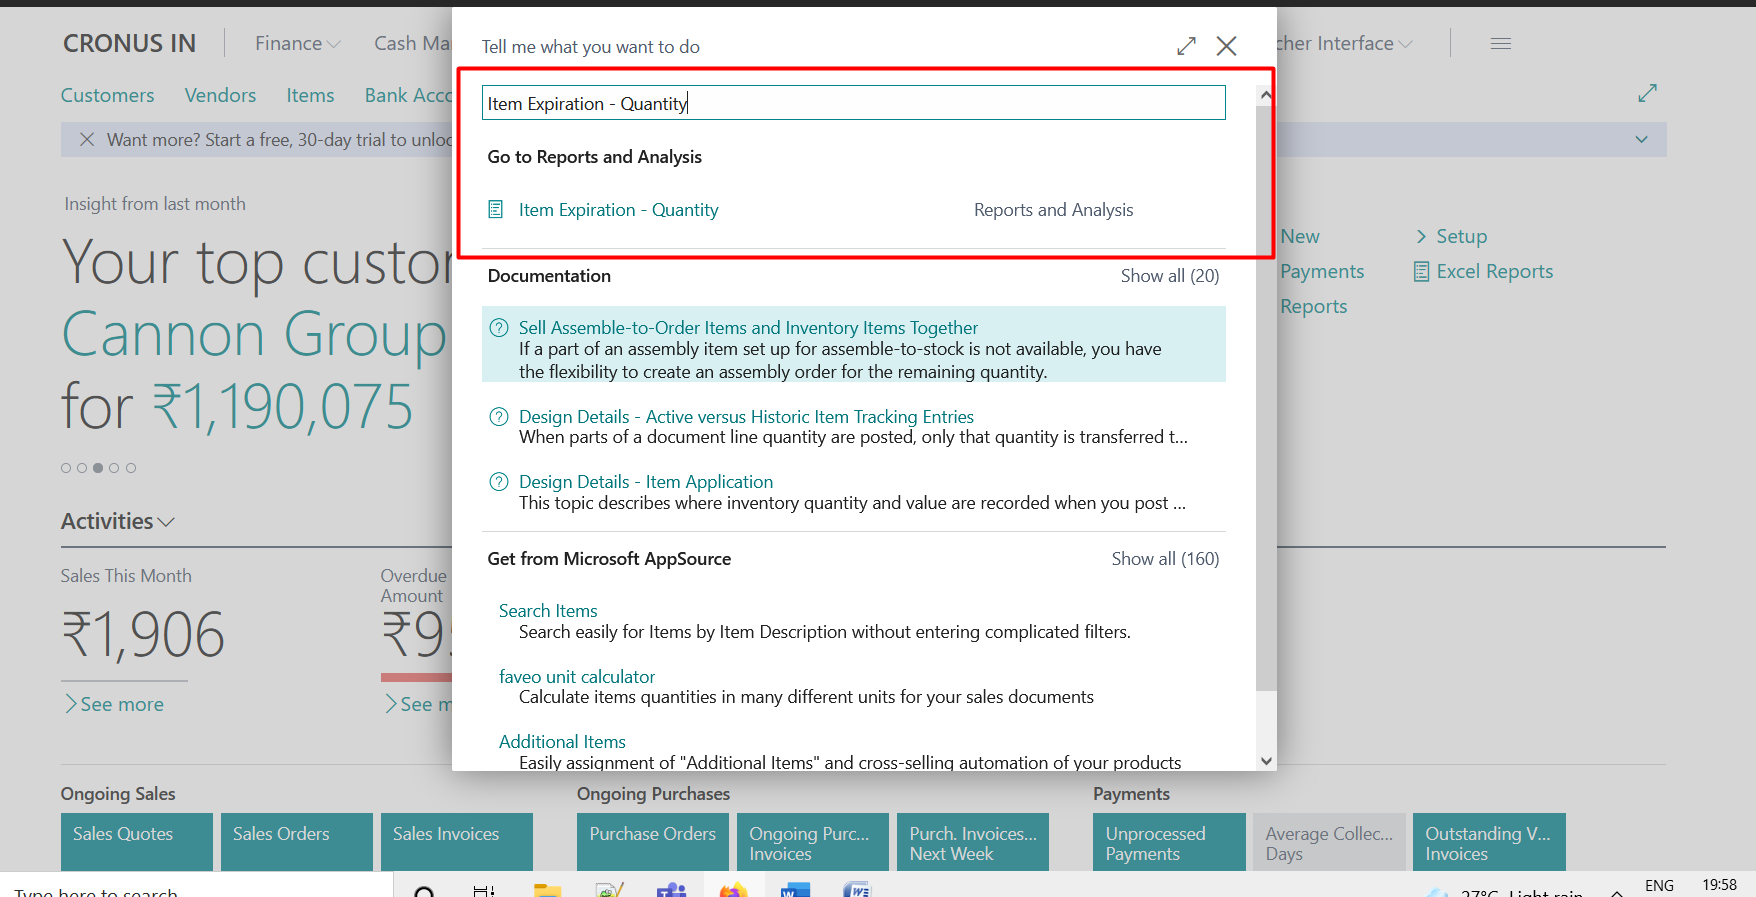Expand the notification bar chevron on the right
Screen dimensions: 1756x897
1641,140
